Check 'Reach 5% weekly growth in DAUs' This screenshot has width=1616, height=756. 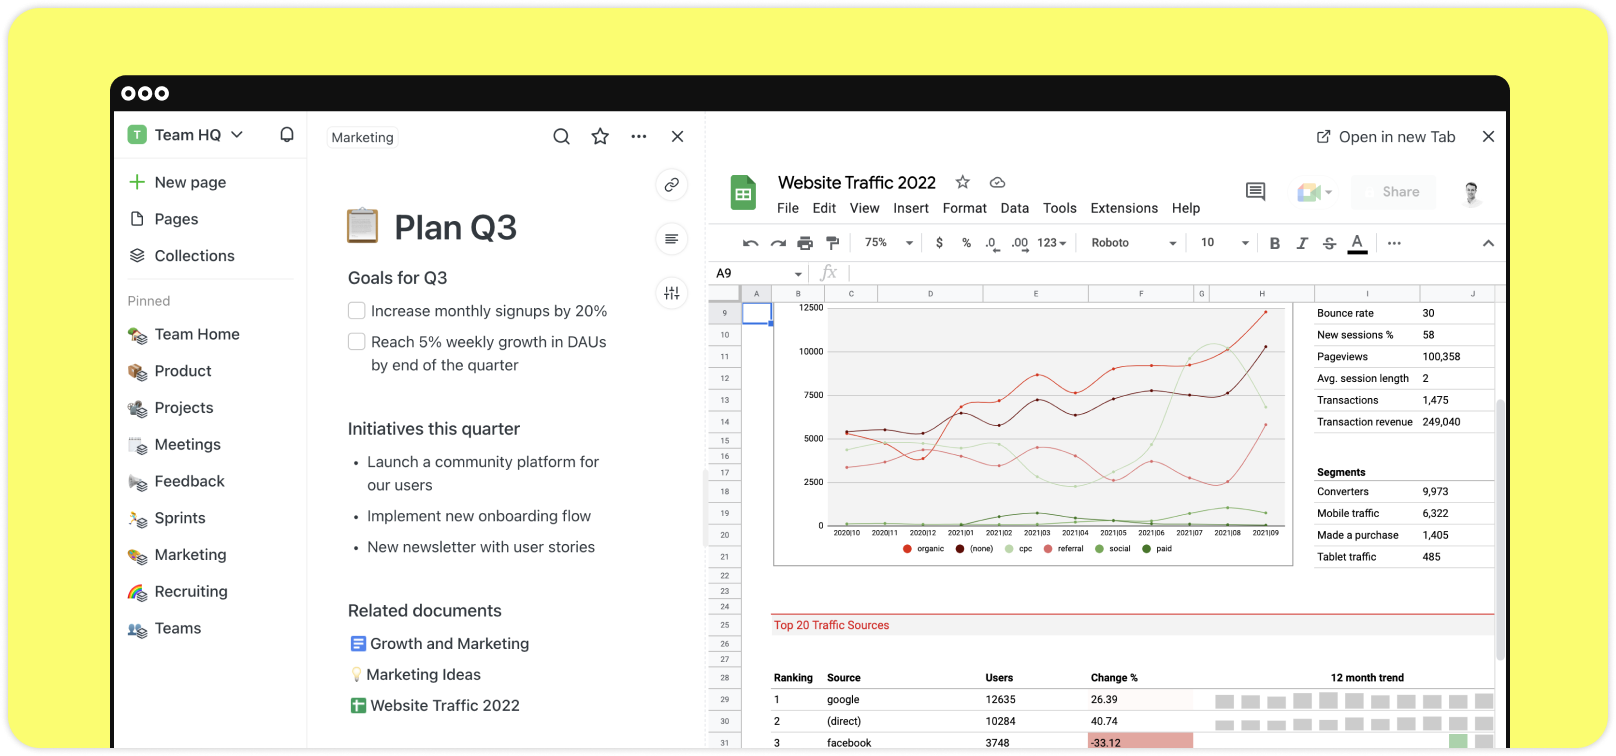(356, 342)
